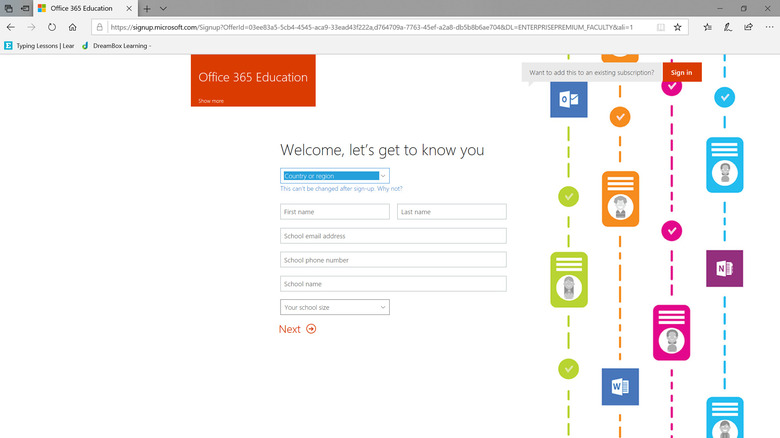
Task: Click the Word icon in the illustration
Action: click(x=619, y=386)
